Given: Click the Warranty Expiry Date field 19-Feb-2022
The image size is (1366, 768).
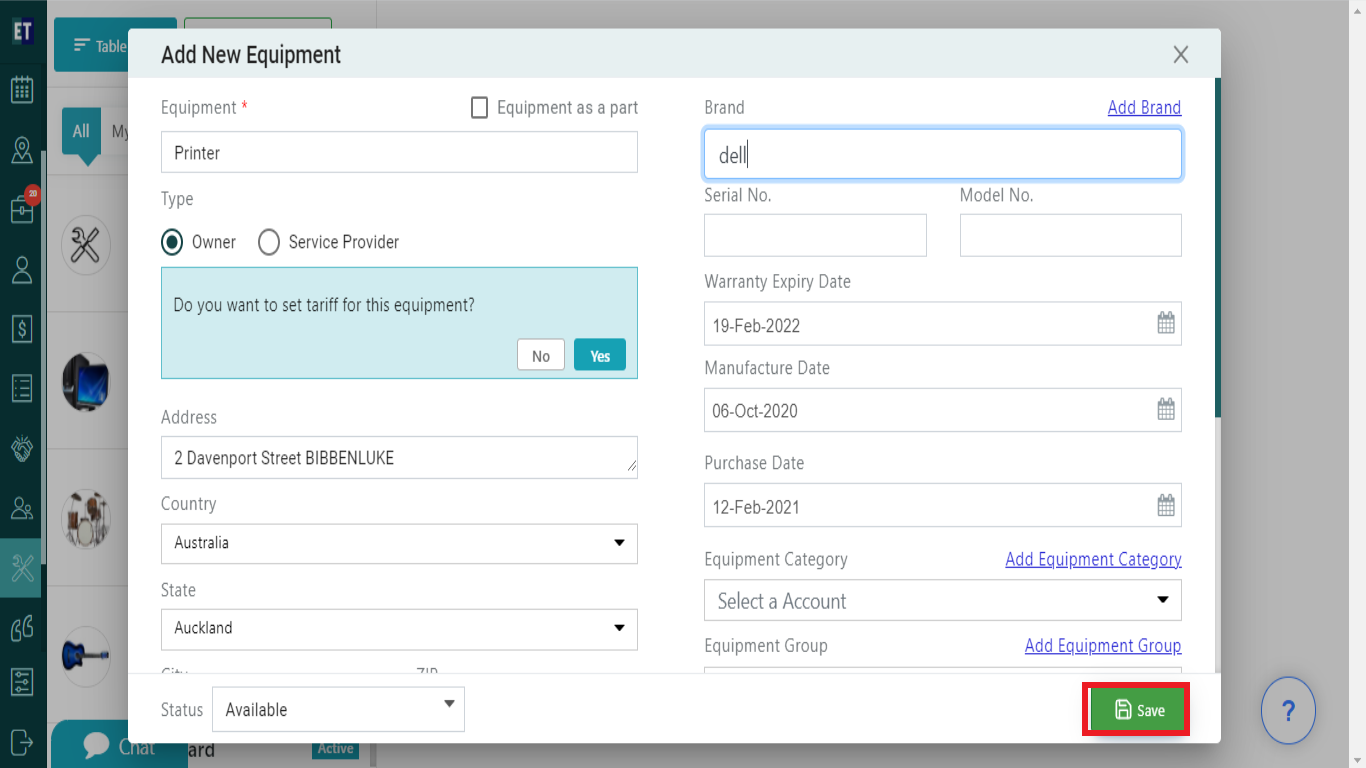Looking at the screenshot, I should coord(943,324).
